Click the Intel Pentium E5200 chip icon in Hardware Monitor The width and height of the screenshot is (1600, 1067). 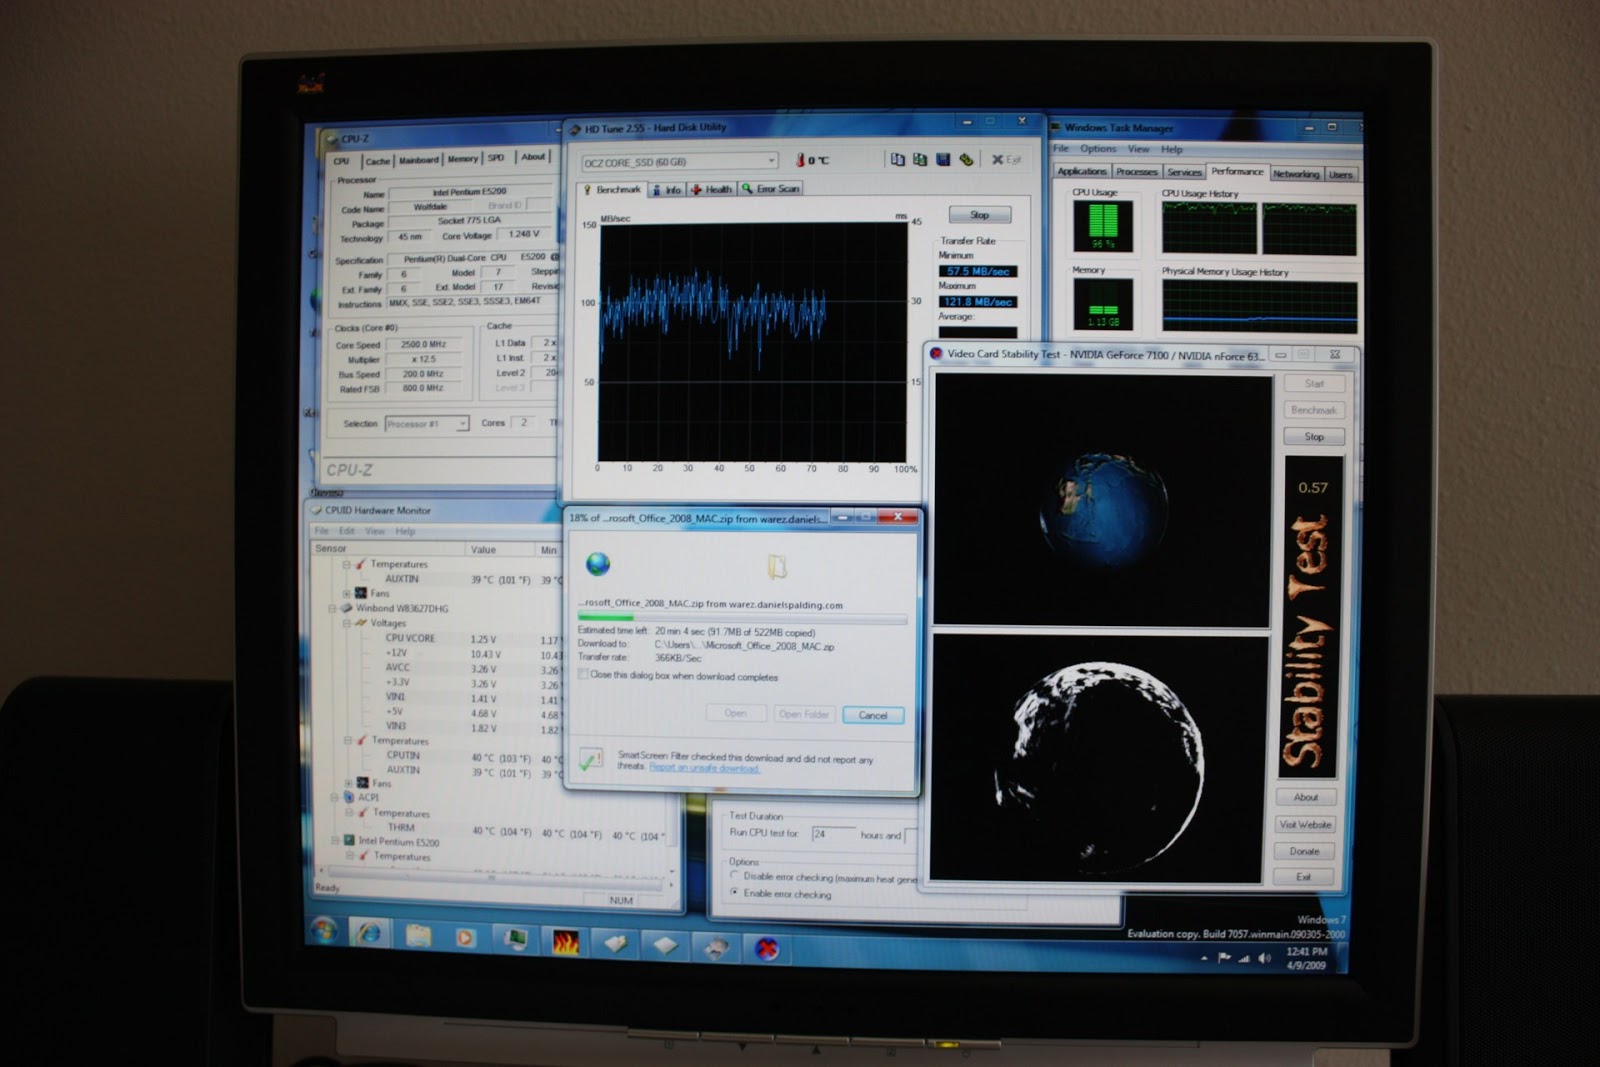349,841
